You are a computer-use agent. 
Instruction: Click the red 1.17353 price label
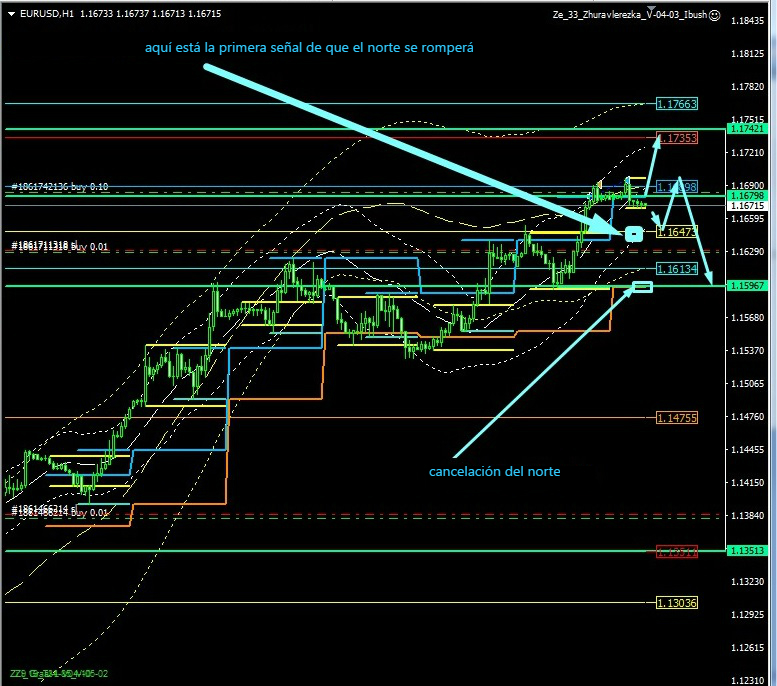(676, 137)
